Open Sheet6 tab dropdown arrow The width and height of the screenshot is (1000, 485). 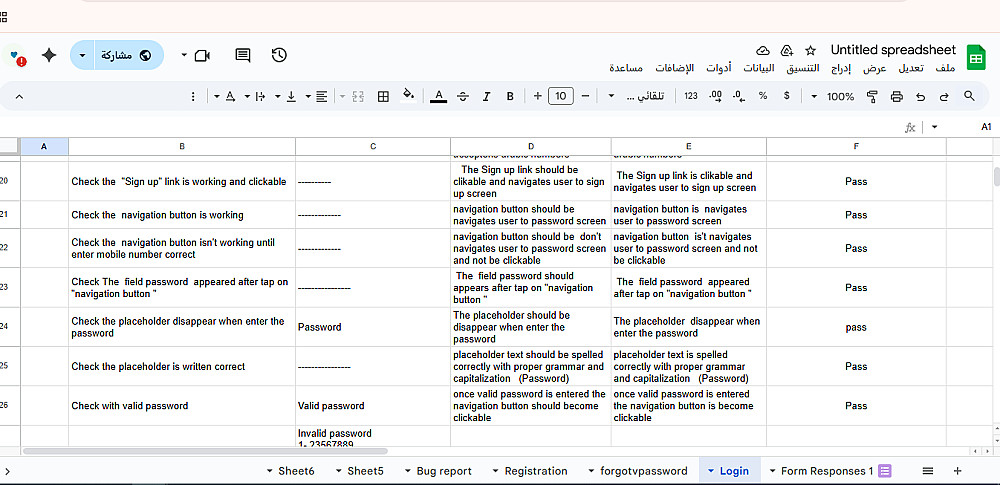[x=270, y=472]
